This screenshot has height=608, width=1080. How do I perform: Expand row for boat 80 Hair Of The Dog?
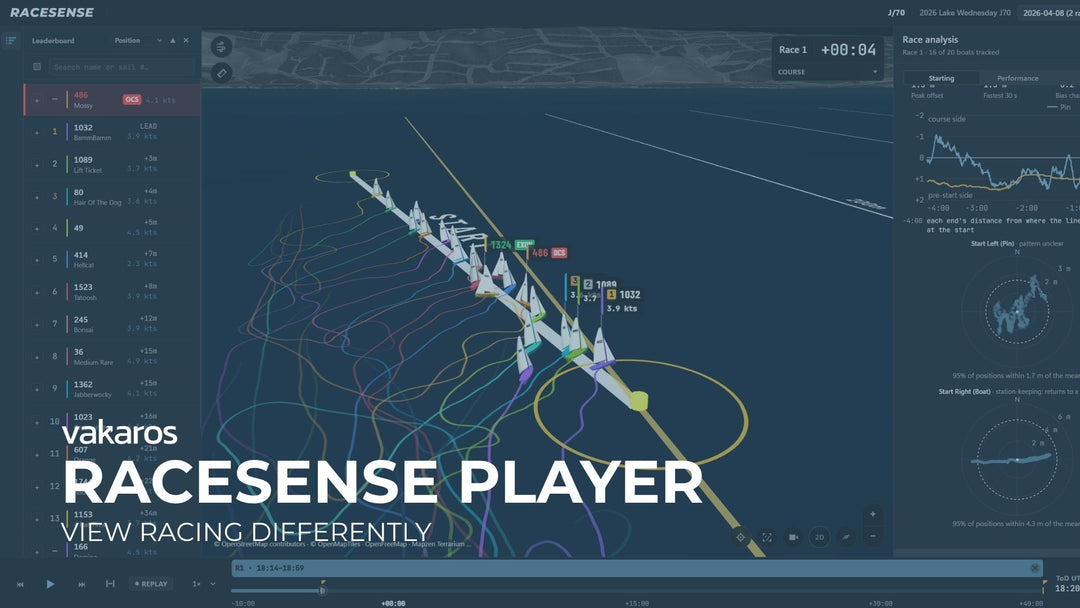coord(37,197)
